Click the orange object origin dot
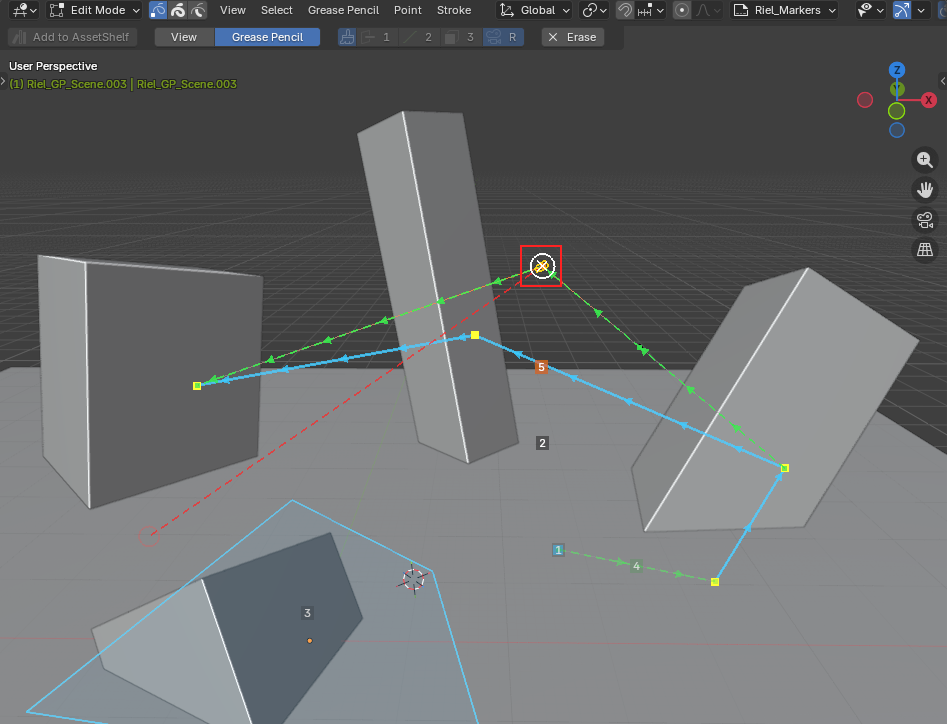Image resolution: width=947 pixels, height=724 pixels. point(310,641)
